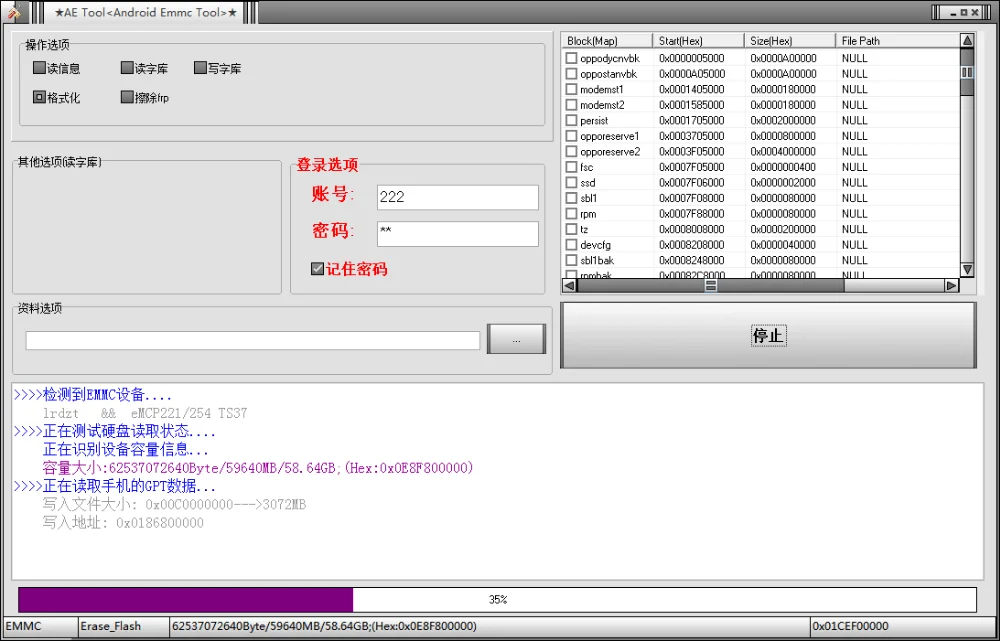Click the 资料选项 file path field
The image size is (1000, 641).
click(253, 340)
